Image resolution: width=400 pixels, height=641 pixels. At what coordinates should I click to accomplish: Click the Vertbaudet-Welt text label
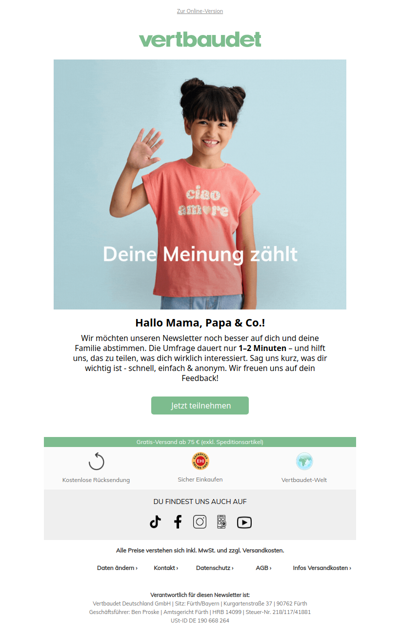coord(304,480)
